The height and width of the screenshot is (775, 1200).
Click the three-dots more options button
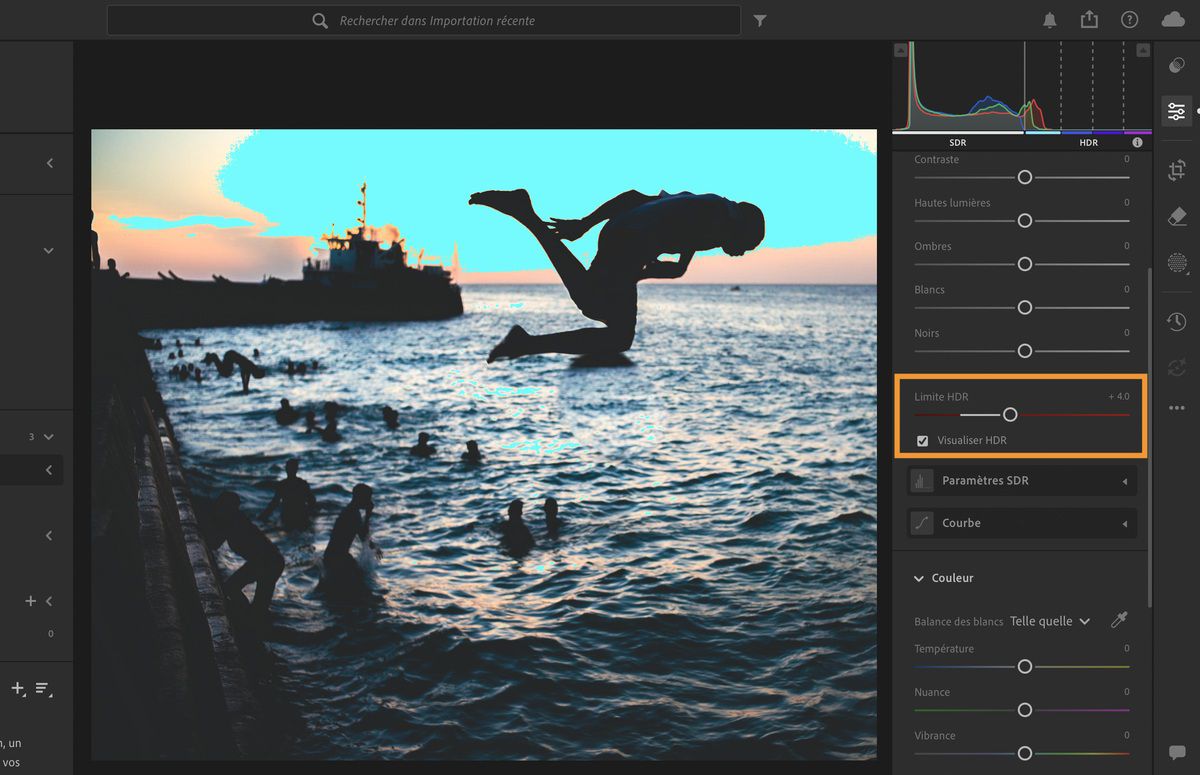[1177, 408]
